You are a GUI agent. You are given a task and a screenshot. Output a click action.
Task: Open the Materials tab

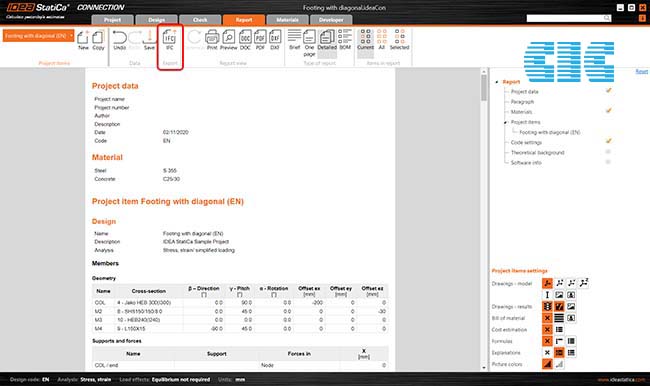pos(287,20)
